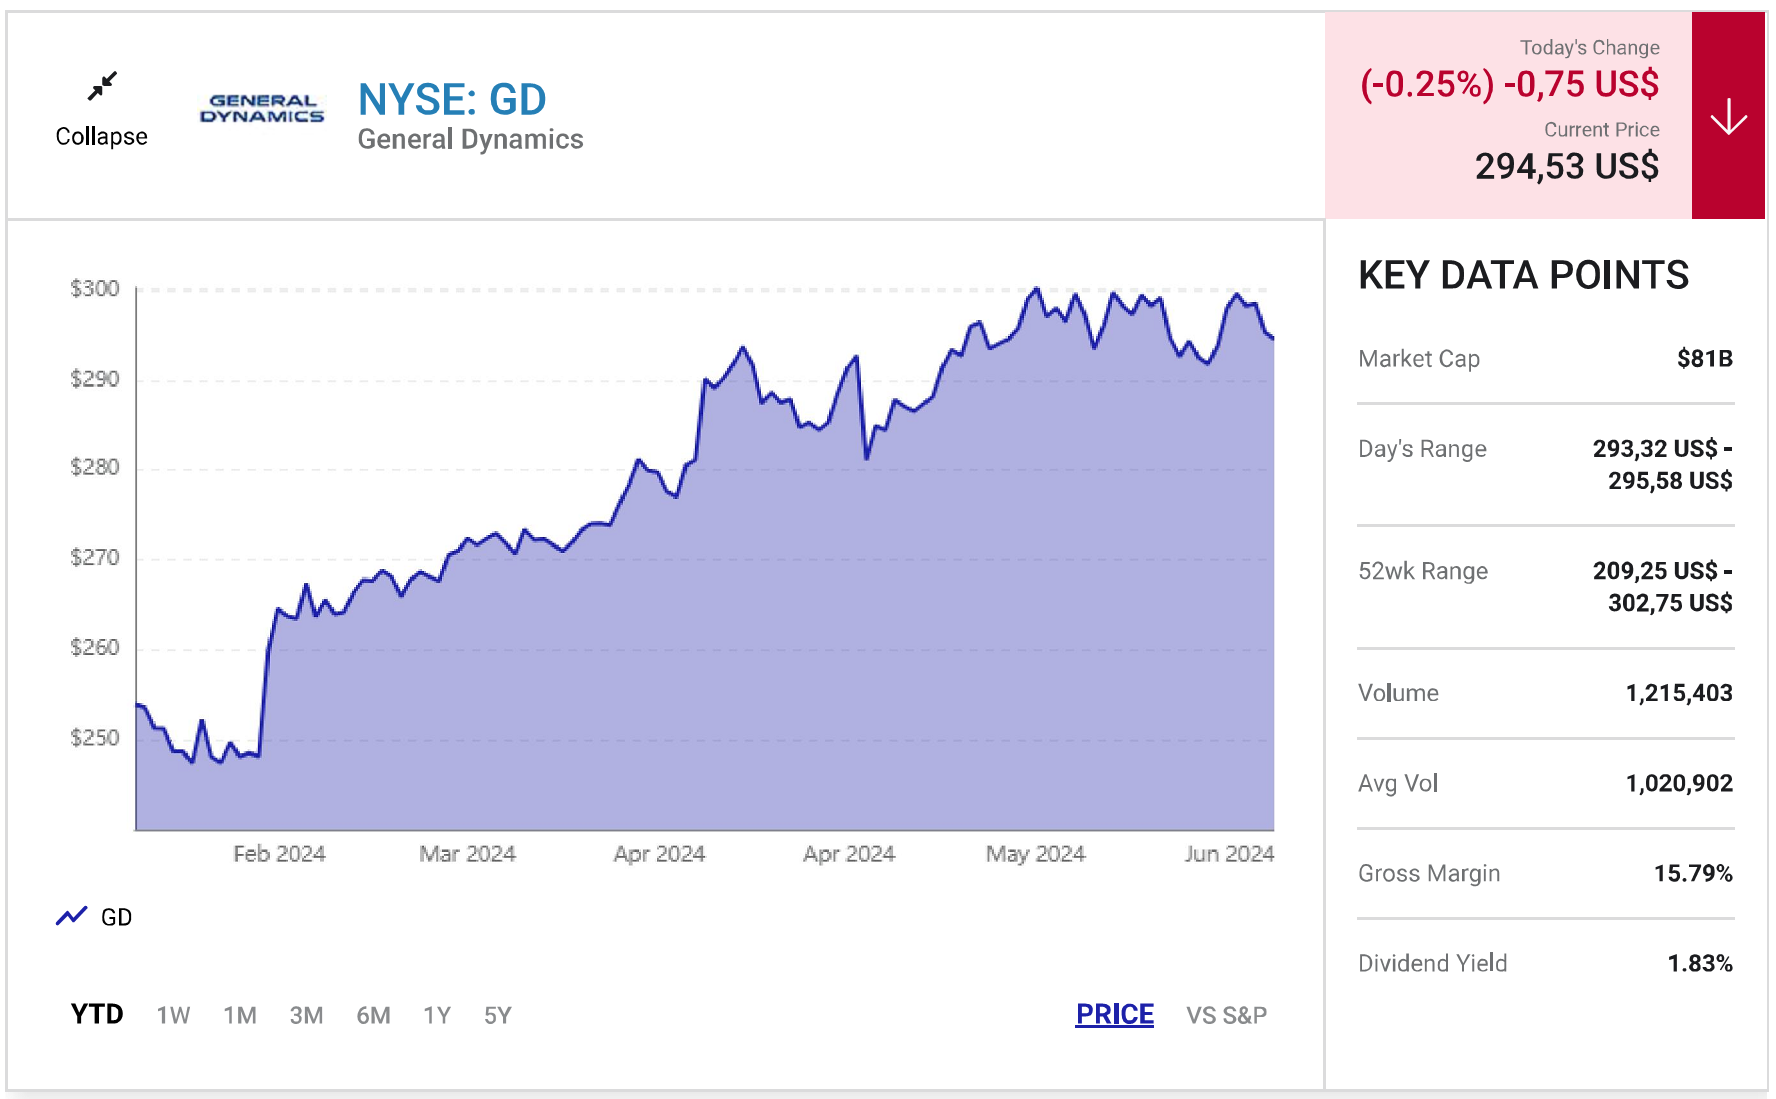
Task: Click the GD legend line icon
Action: 72,916
